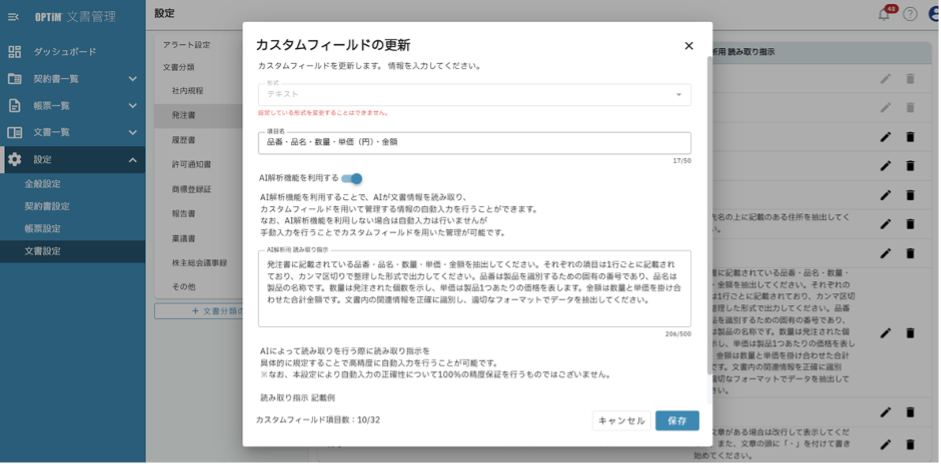
Task: Click the 帳票一覧 document icon
Action: 14,105
